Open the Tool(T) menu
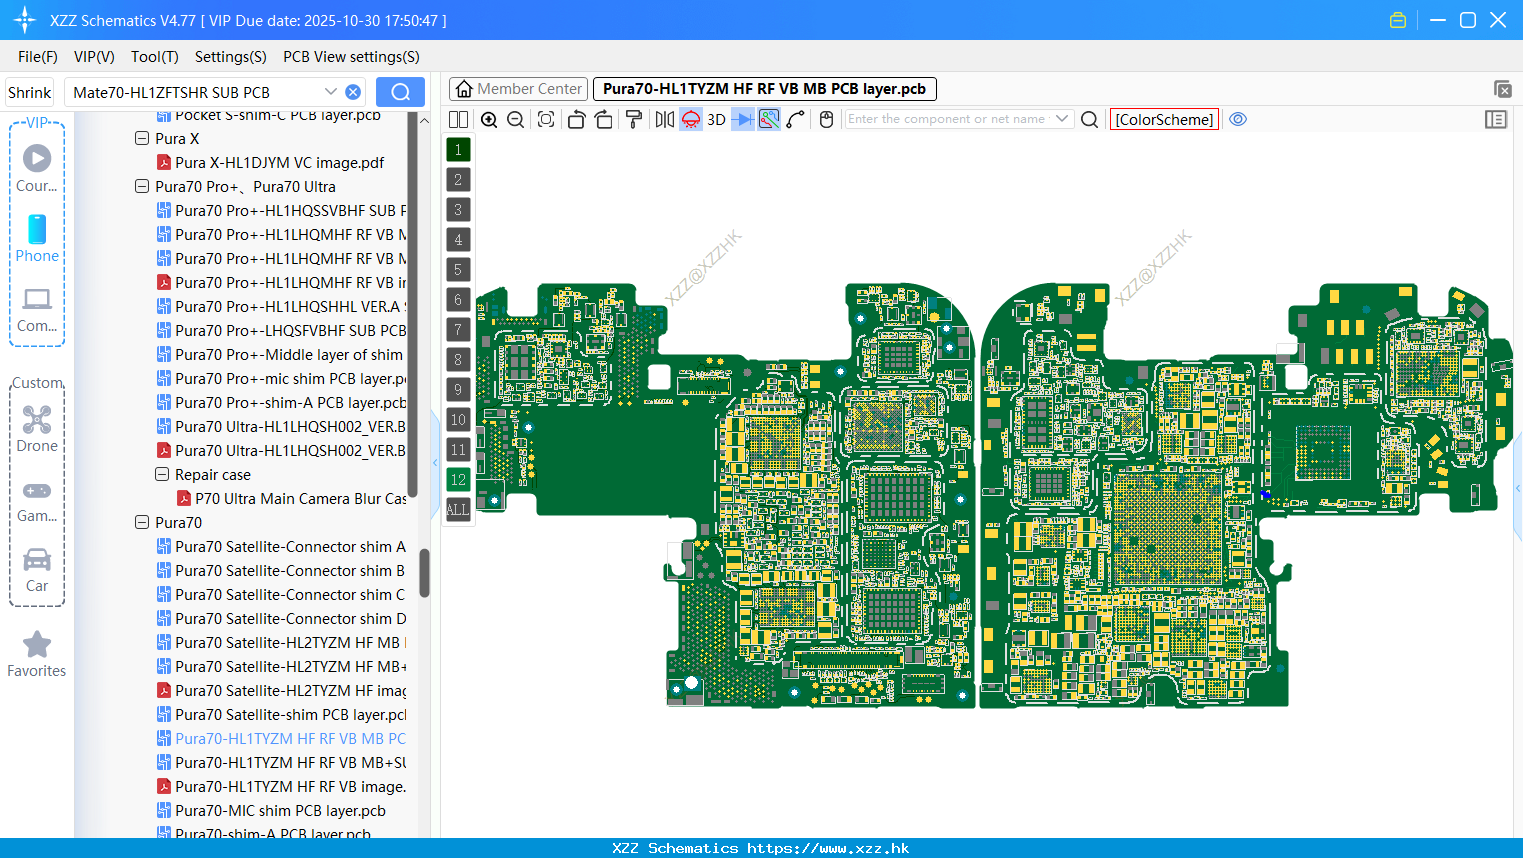The image size is (1523, 858). tap(155, 57)
